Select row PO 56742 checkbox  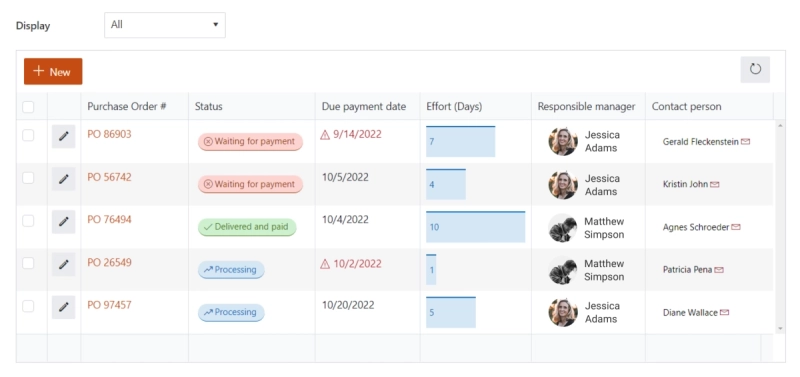28,178
